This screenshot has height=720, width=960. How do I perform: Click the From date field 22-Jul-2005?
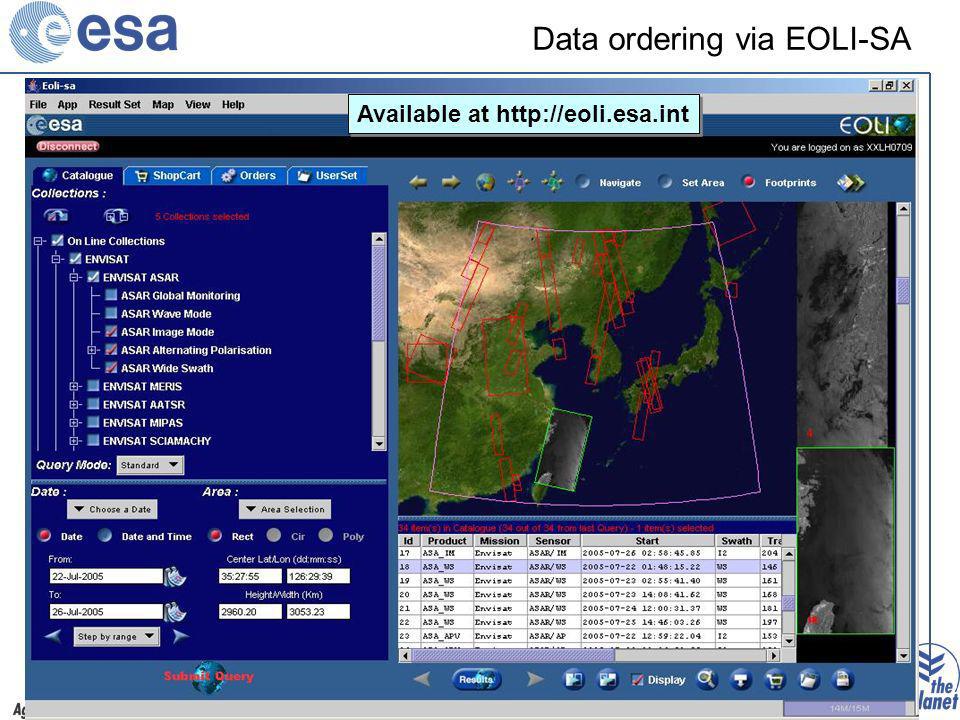[x=107, y=576]
